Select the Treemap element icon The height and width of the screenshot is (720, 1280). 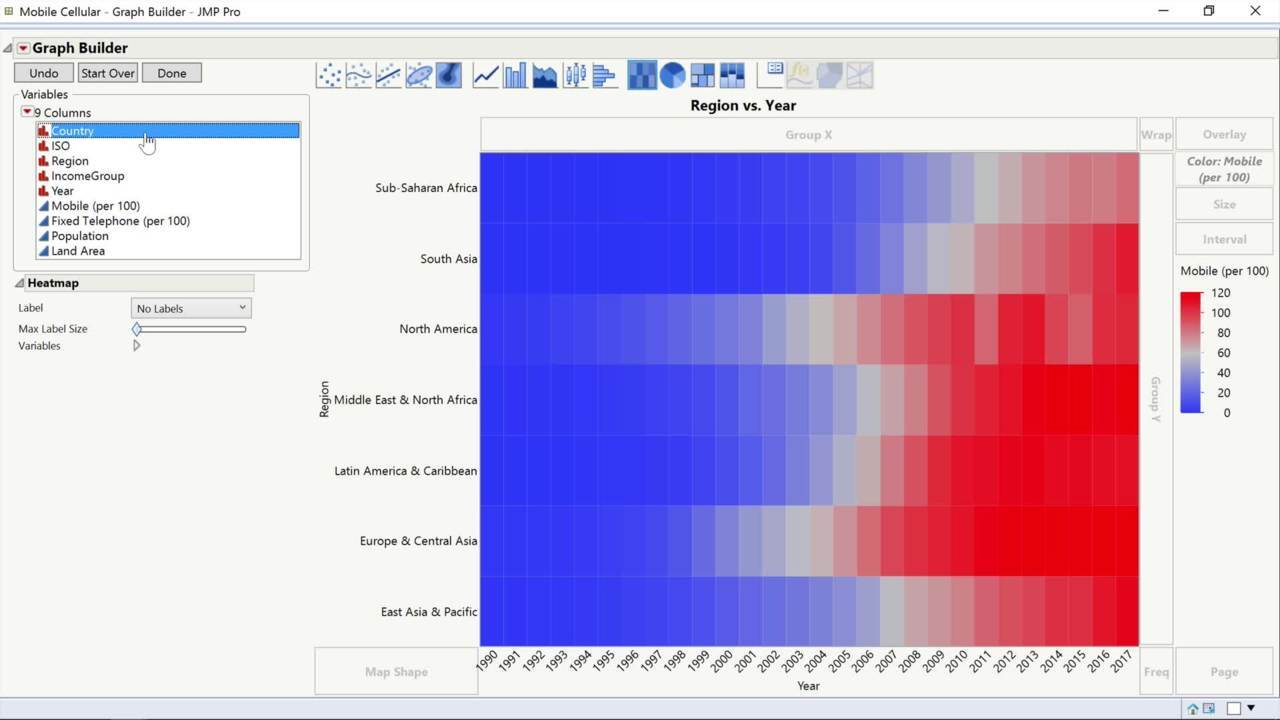701,74
